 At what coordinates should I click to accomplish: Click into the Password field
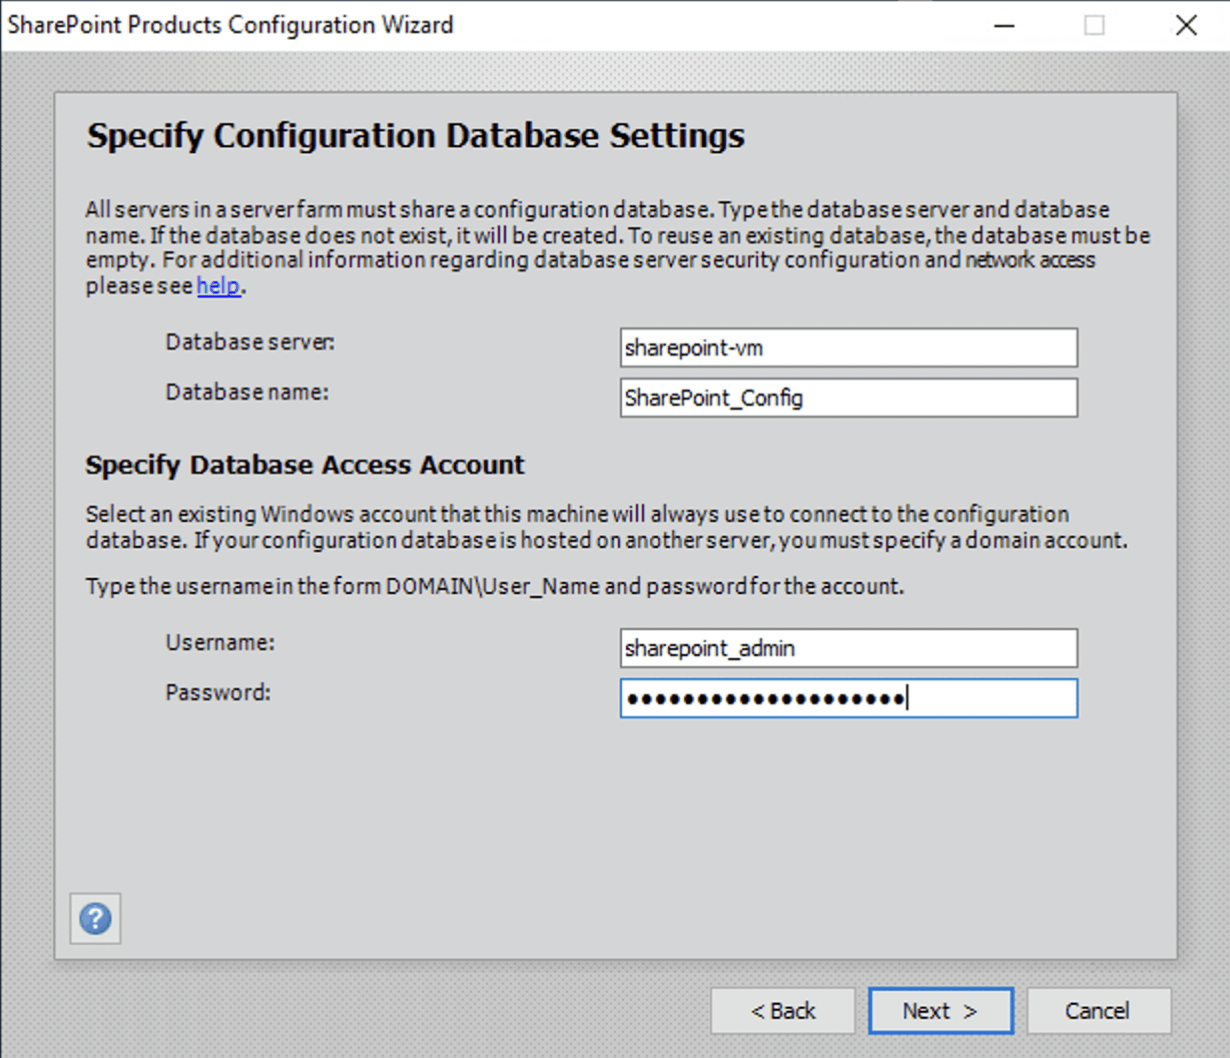point(848,698)
